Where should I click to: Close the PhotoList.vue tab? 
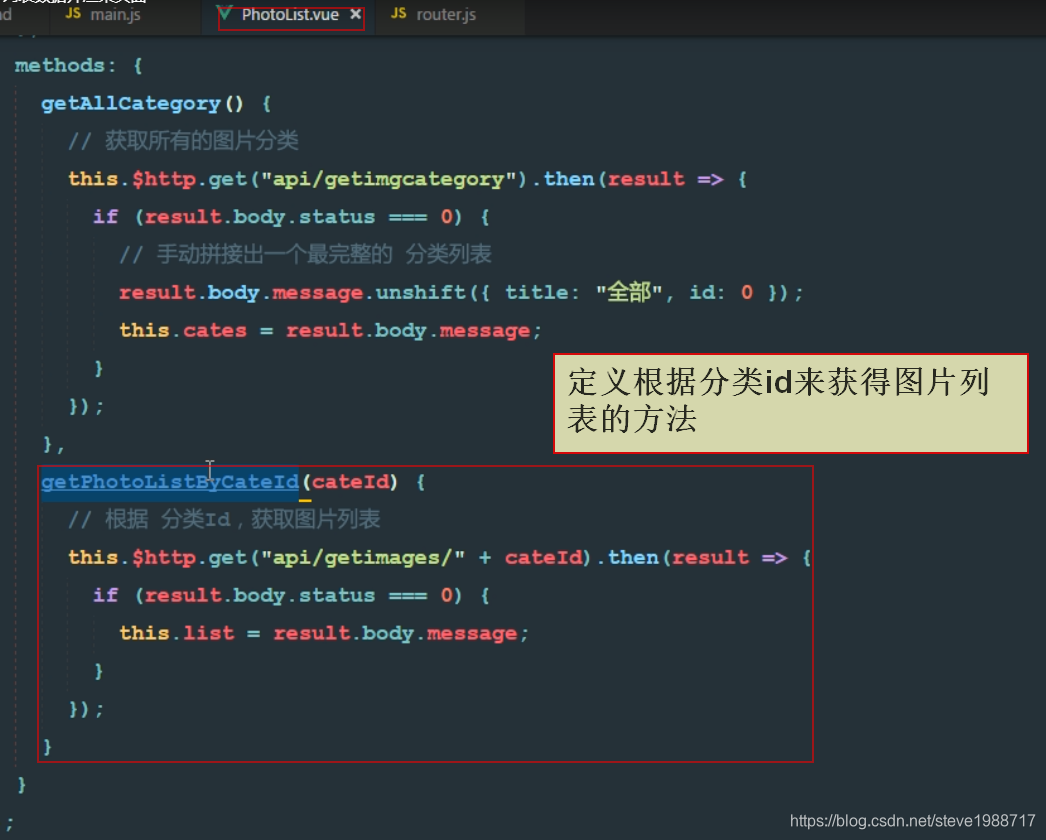pos(356,14)
